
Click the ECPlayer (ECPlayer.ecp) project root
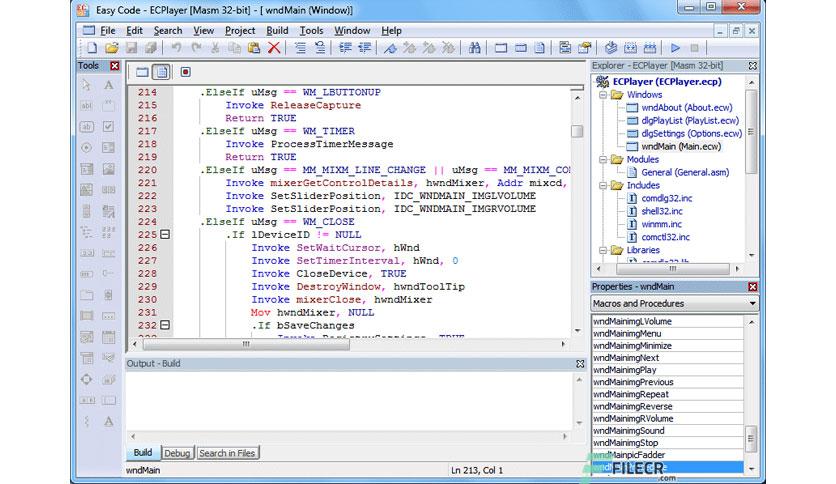click(x=667, y=82)
